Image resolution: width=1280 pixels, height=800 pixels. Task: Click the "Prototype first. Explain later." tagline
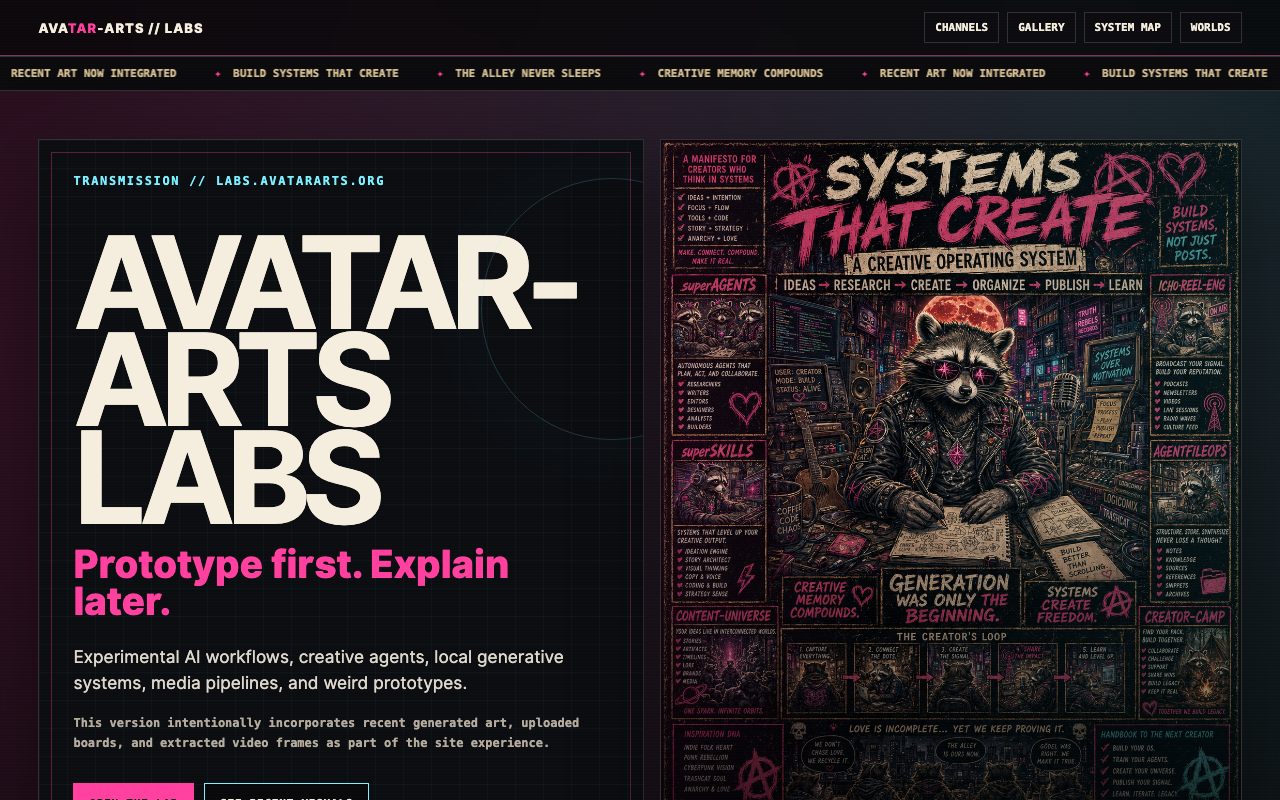[291, 583]
